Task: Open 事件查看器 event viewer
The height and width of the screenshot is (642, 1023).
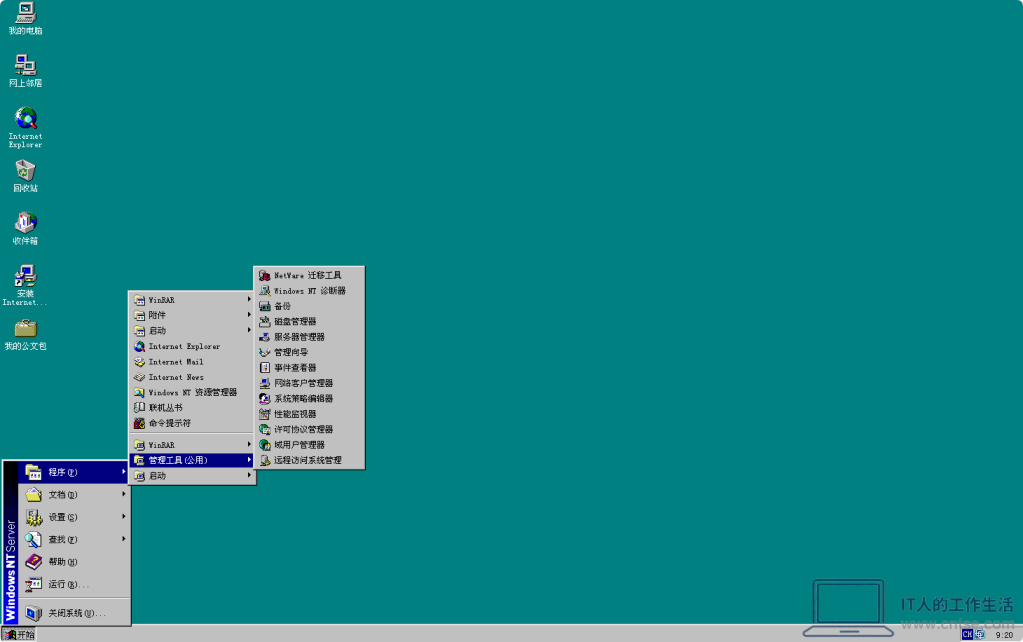Action: coord(309,368)
